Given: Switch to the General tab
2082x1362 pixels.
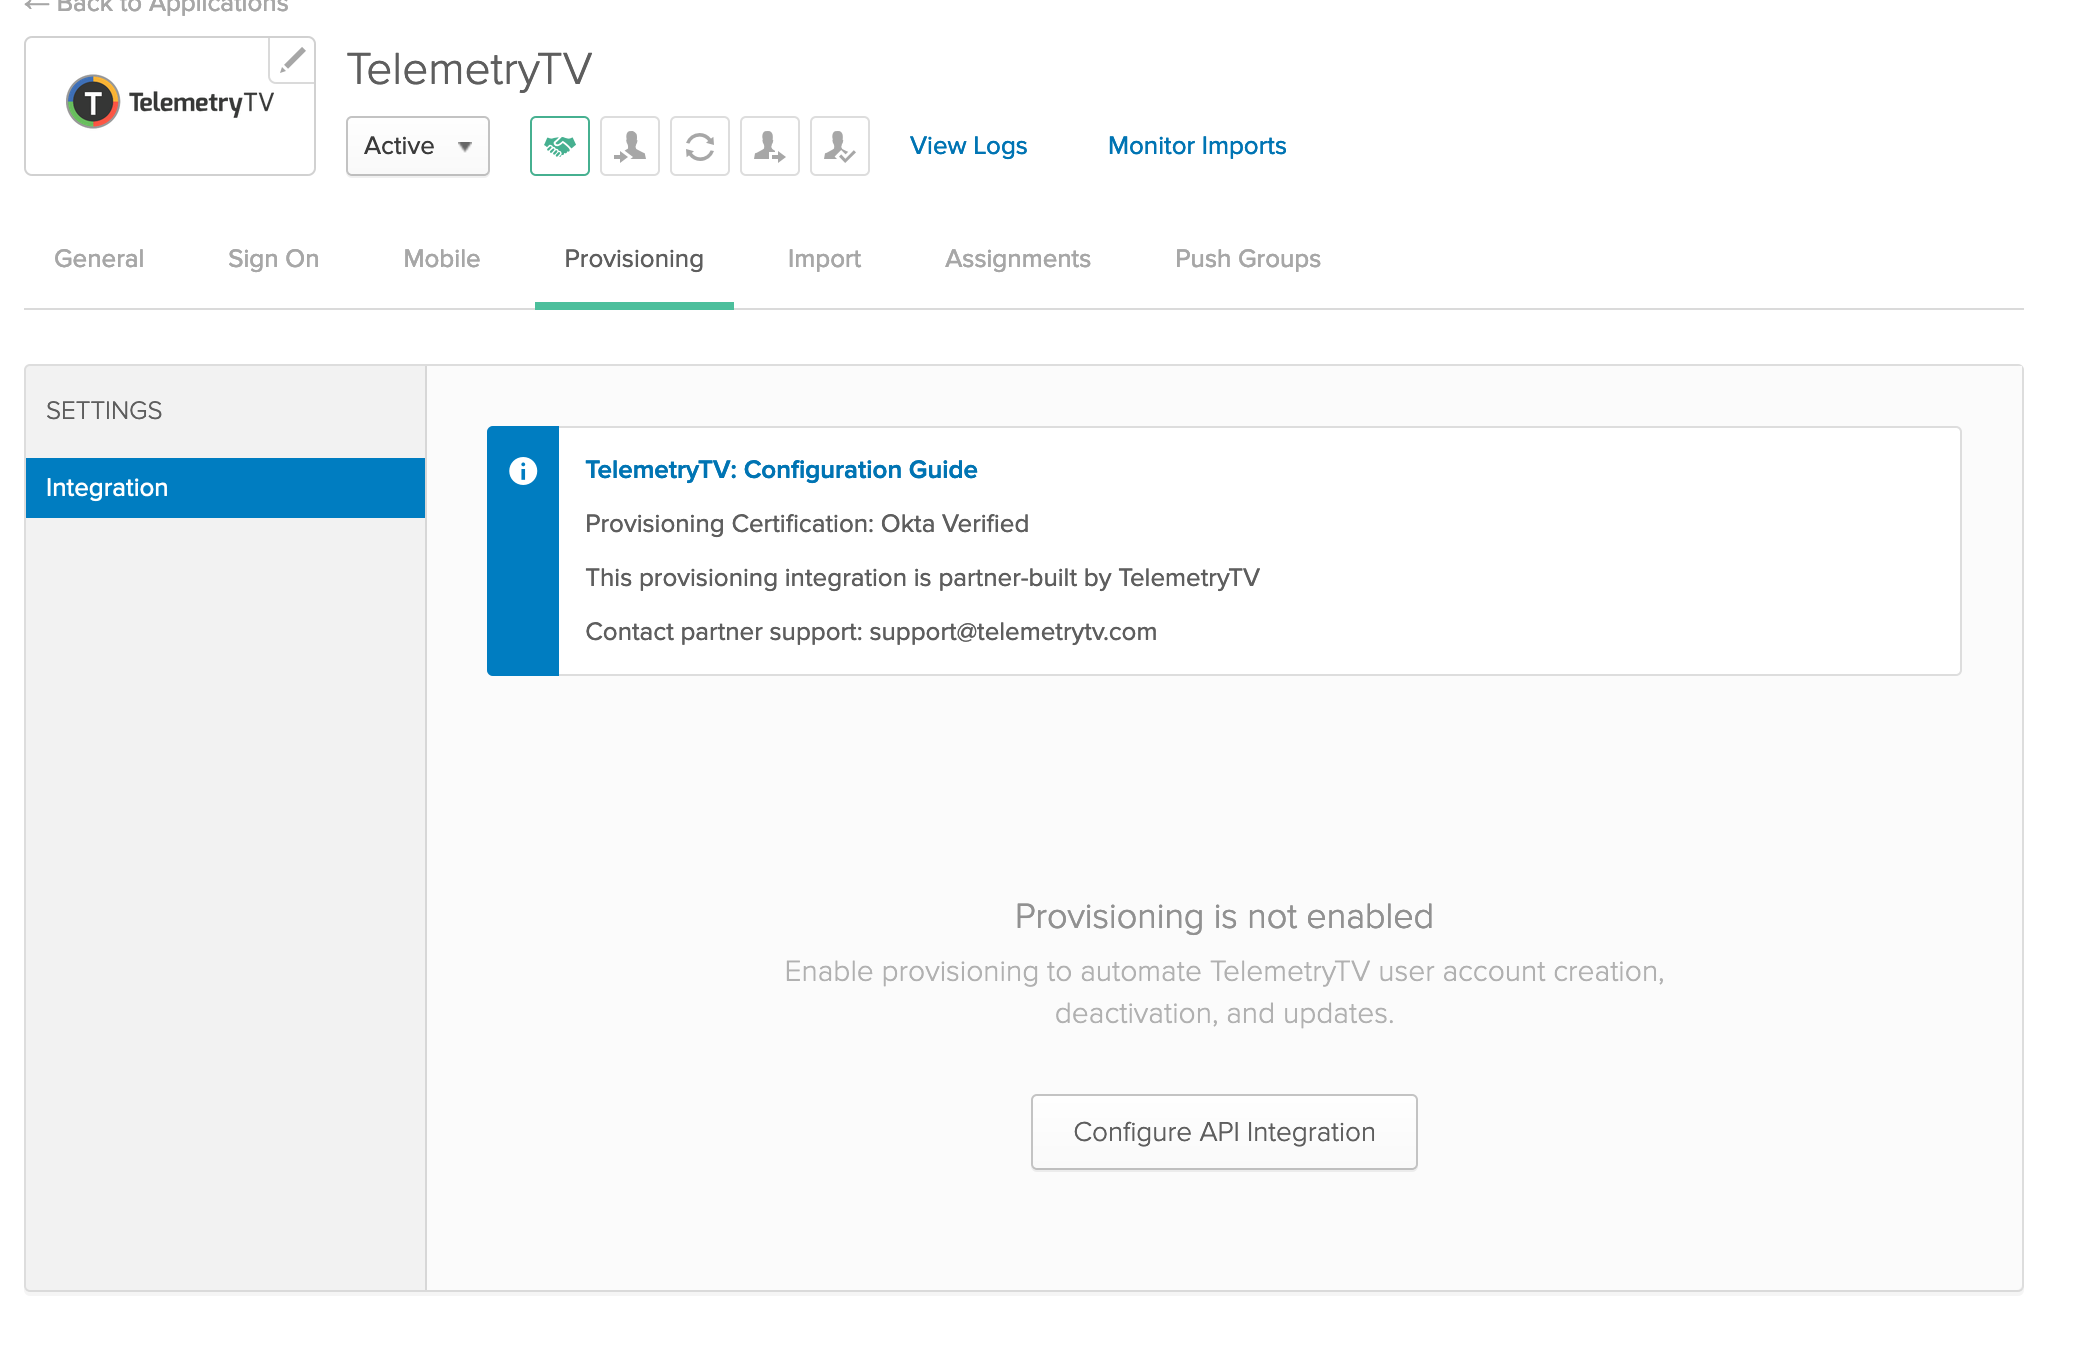Looking at the screenshot, I should [x=99, y=259].
